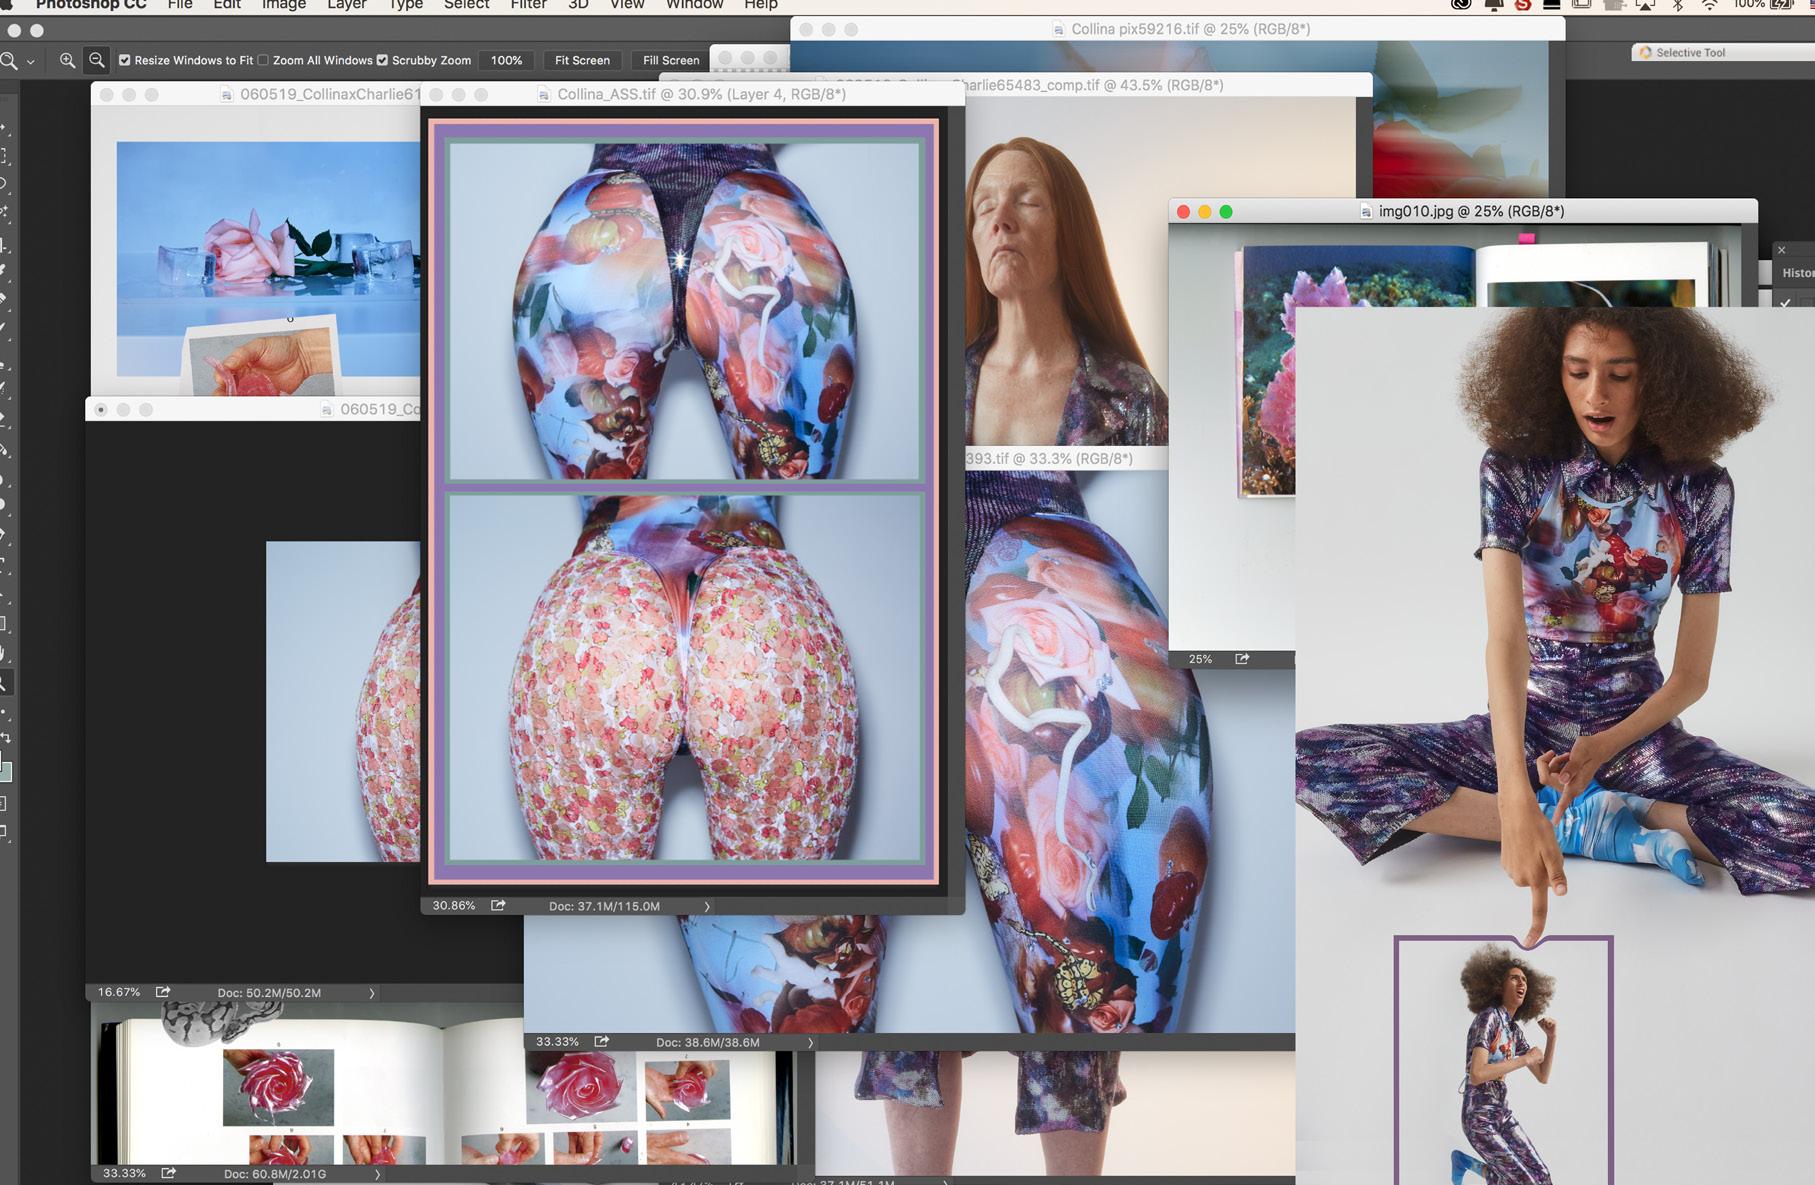This screenshot has height=1185, width=1815.
Task: Open the Zoom tool preset picker icon
Action: [x=9, y=61]
